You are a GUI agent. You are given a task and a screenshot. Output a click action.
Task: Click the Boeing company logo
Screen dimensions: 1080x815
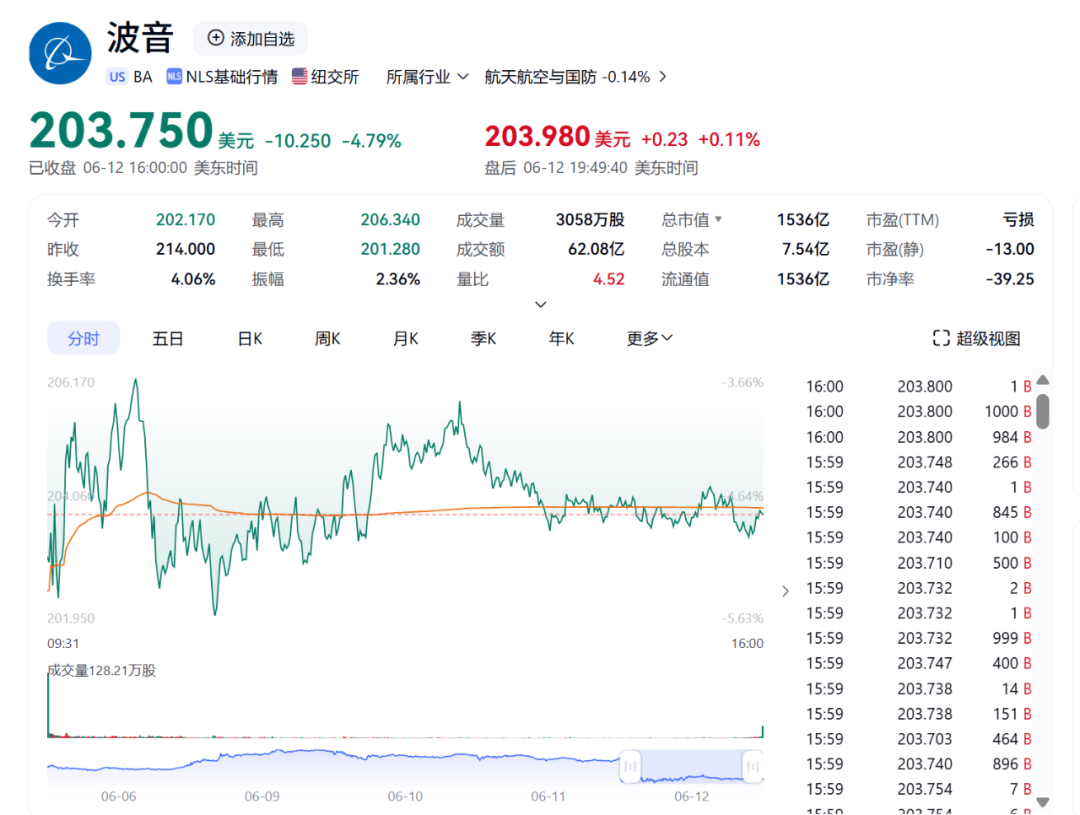[x=60, y=53]
